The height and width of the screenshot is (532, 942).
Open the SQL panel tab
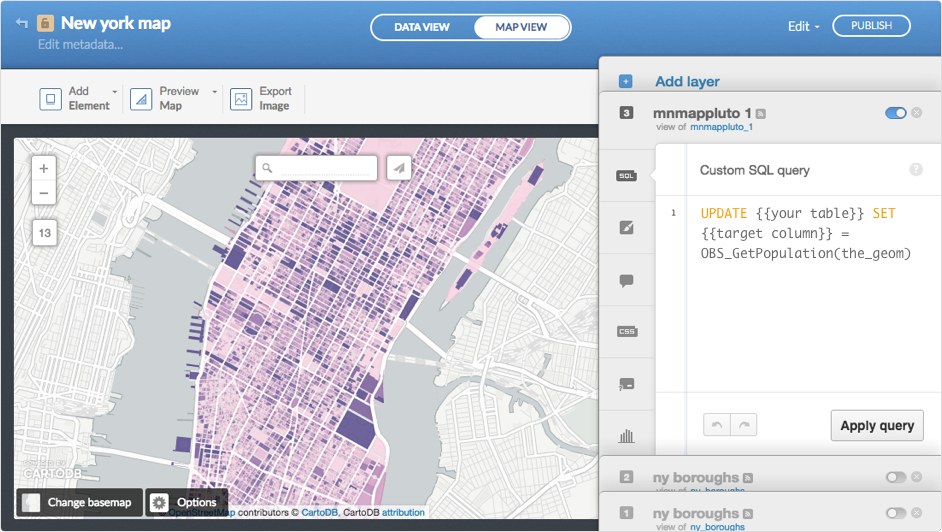(627, 175)
